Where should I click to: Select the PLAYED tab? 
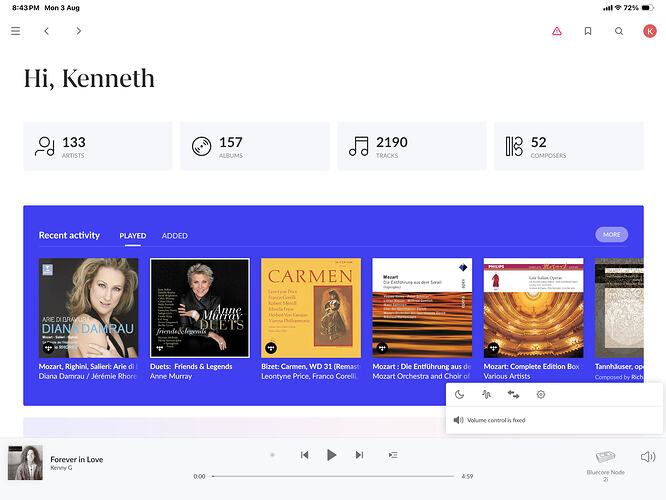click(133, 236)
